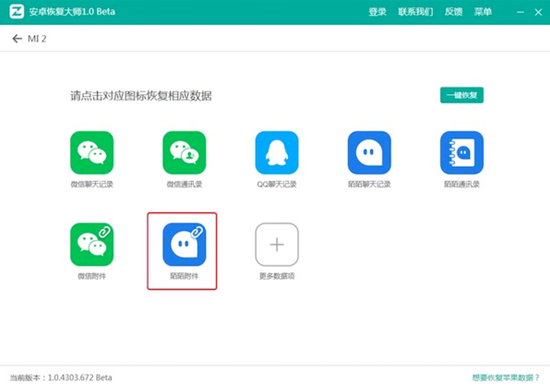550x388 pixels.
Task: Select the Momo attachments icon (陌陌附件)
Action: [184, 245]
